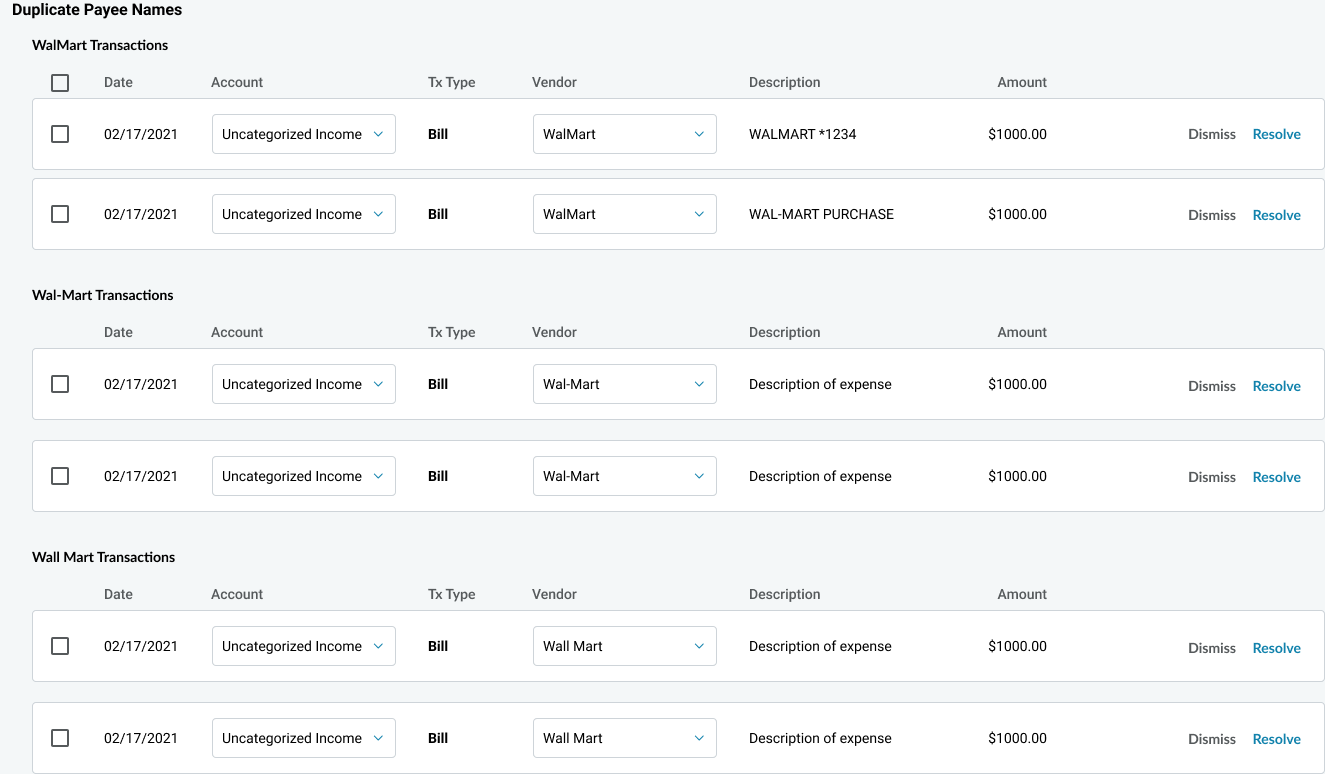Image resolution: width=1325 pixels, height=774 pixels.
Task: Dismiss the WAL-MART PURCHASE transaction
Action: point(1212,215)
